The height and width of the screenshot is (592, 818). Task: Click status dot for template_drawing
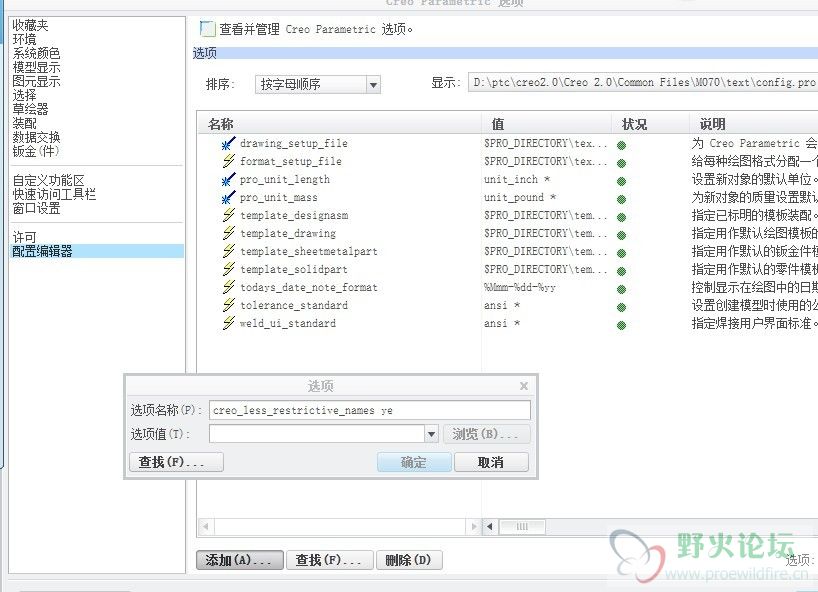(621, 235)
